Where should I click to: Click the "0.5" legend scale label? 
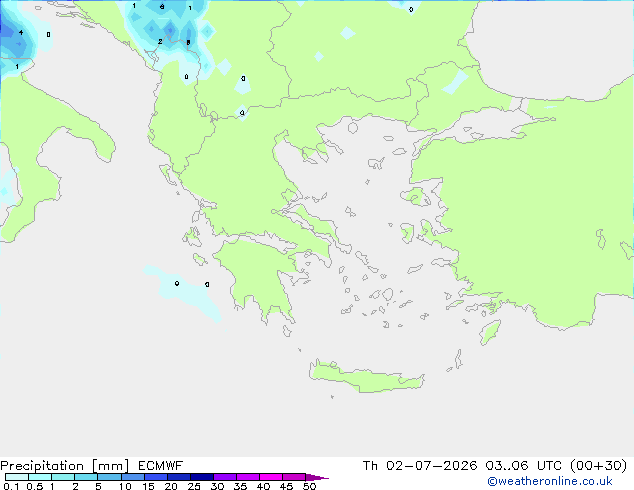[34, 486]
